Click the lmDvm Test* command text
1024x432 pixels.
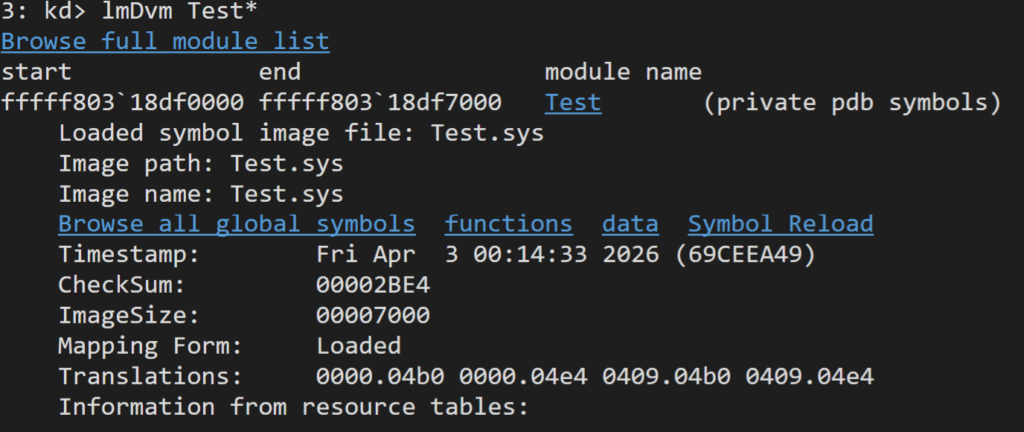click(180, 10)
